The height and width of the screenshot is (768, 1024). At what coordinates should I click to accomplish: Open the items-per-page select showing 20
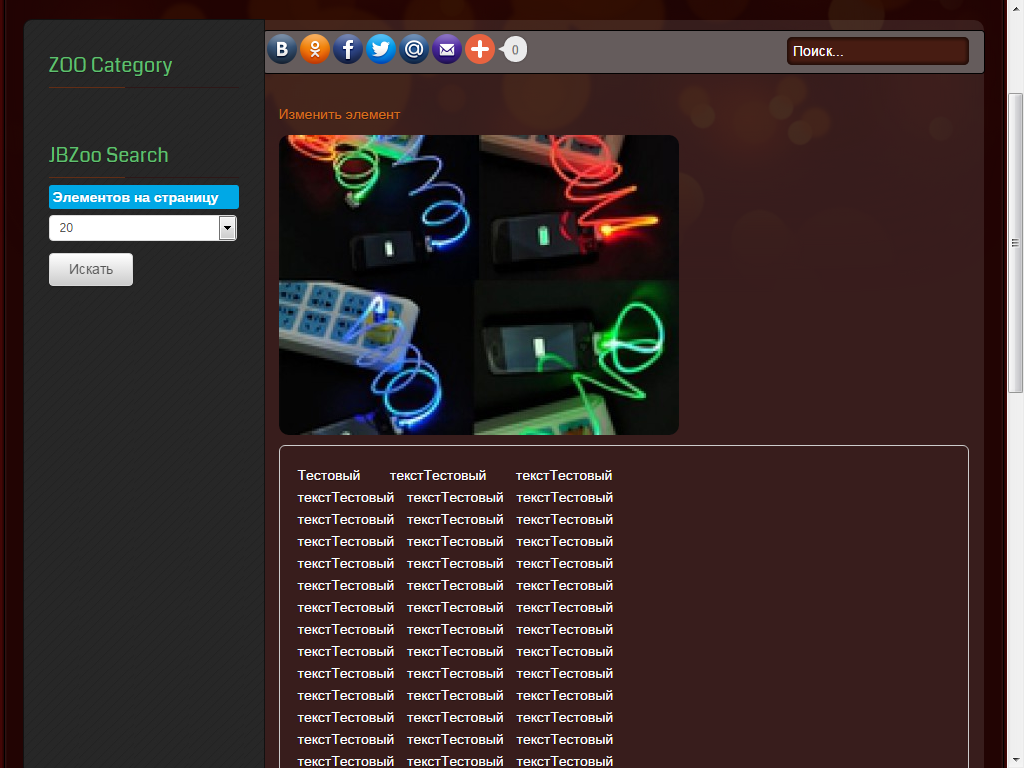click(x=133, y=228)
